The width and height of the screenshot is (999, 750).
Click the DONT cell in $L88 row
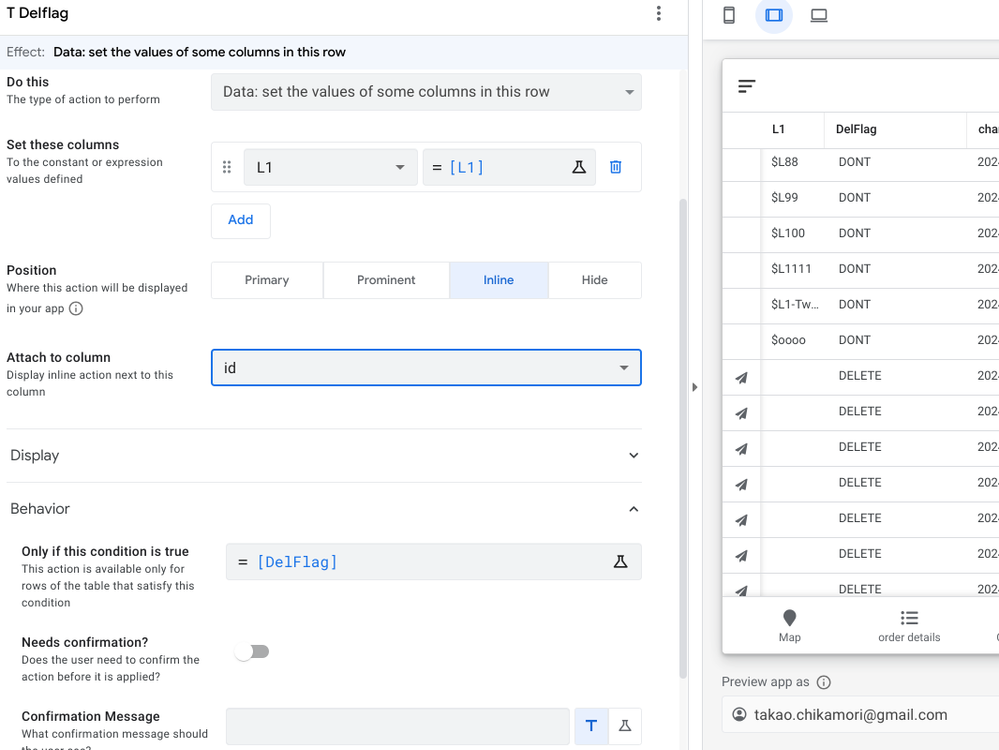pyautogui.click(x=854, y=162)
